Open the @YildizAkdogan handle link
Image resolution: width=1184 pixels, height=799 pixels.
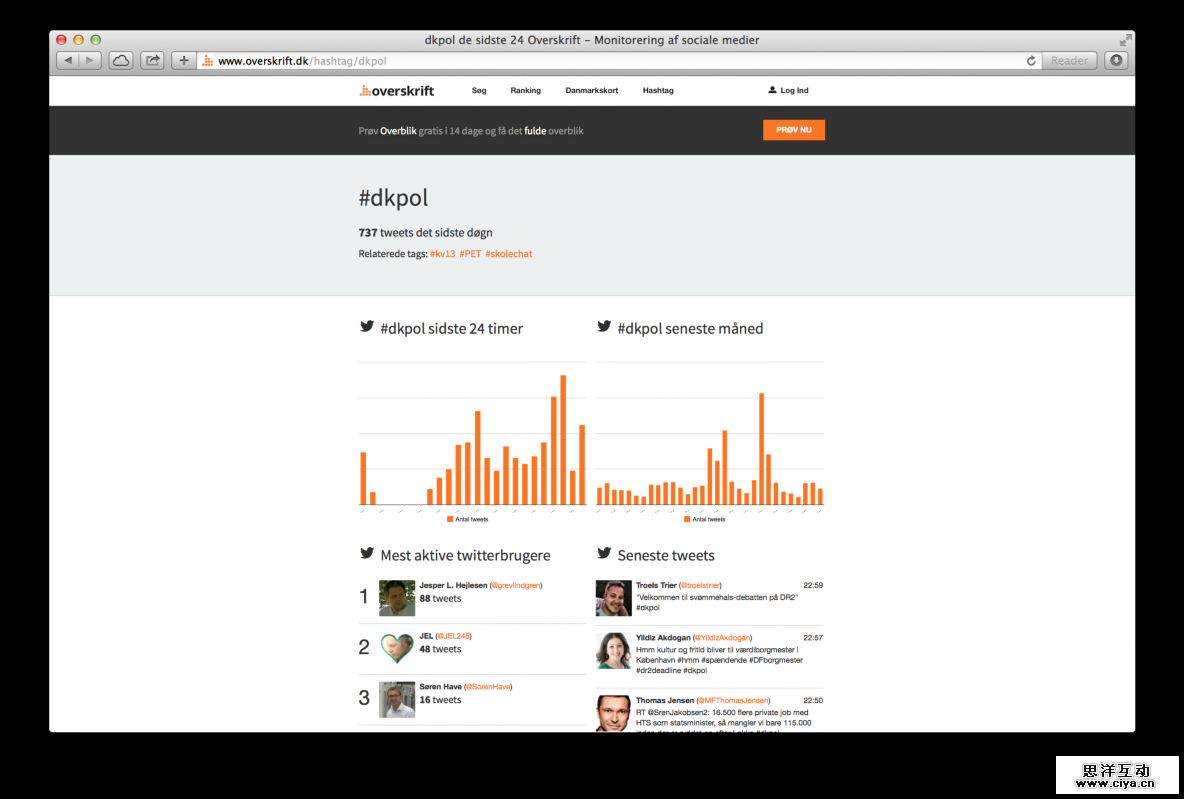722,637
